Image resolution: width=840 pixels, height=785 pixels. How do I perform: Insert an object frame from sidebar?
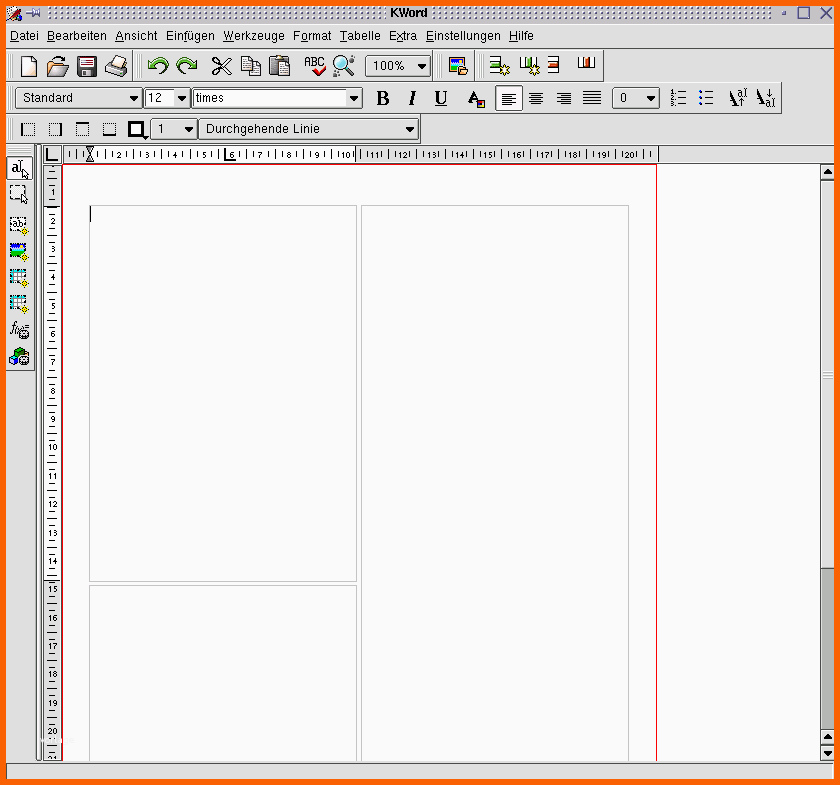point(19,356)
